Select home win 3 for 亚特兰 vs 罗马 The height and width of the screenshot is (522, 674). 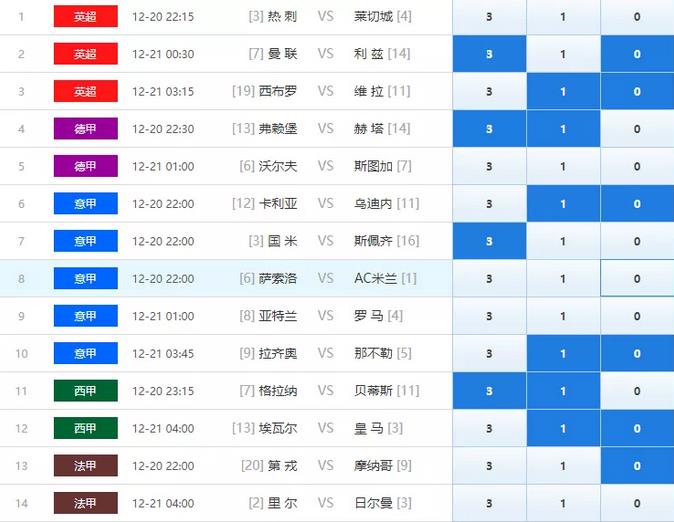click(489, 316)
